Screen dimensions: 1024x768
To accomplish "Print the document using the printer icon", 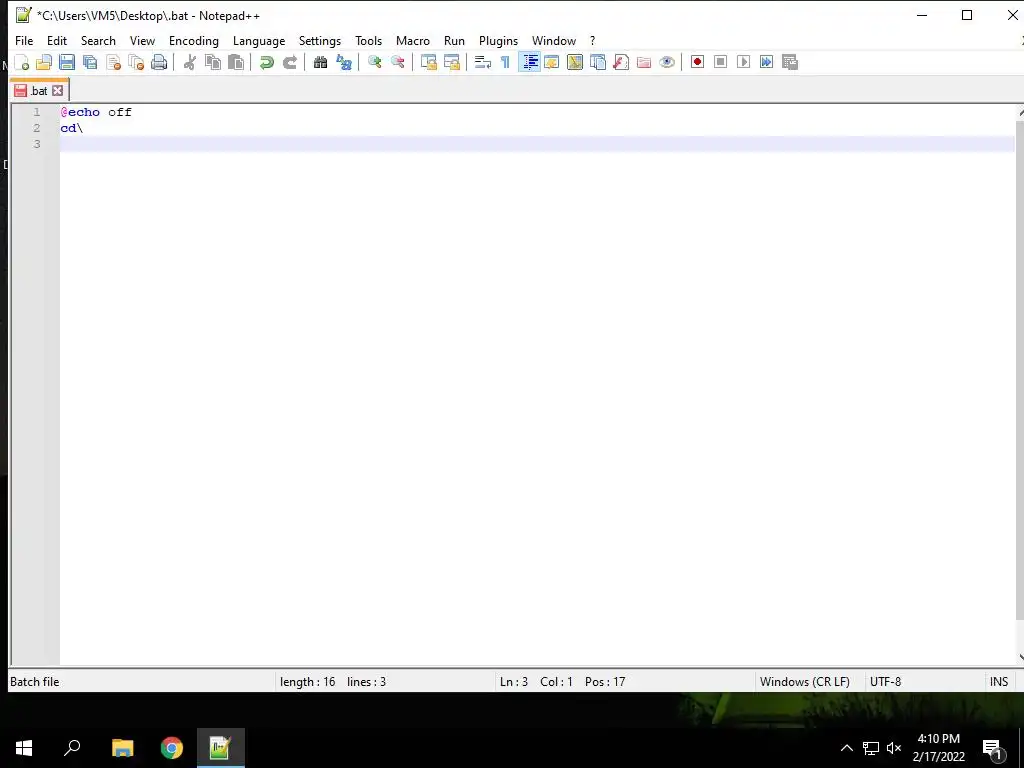I will [159, 62].
